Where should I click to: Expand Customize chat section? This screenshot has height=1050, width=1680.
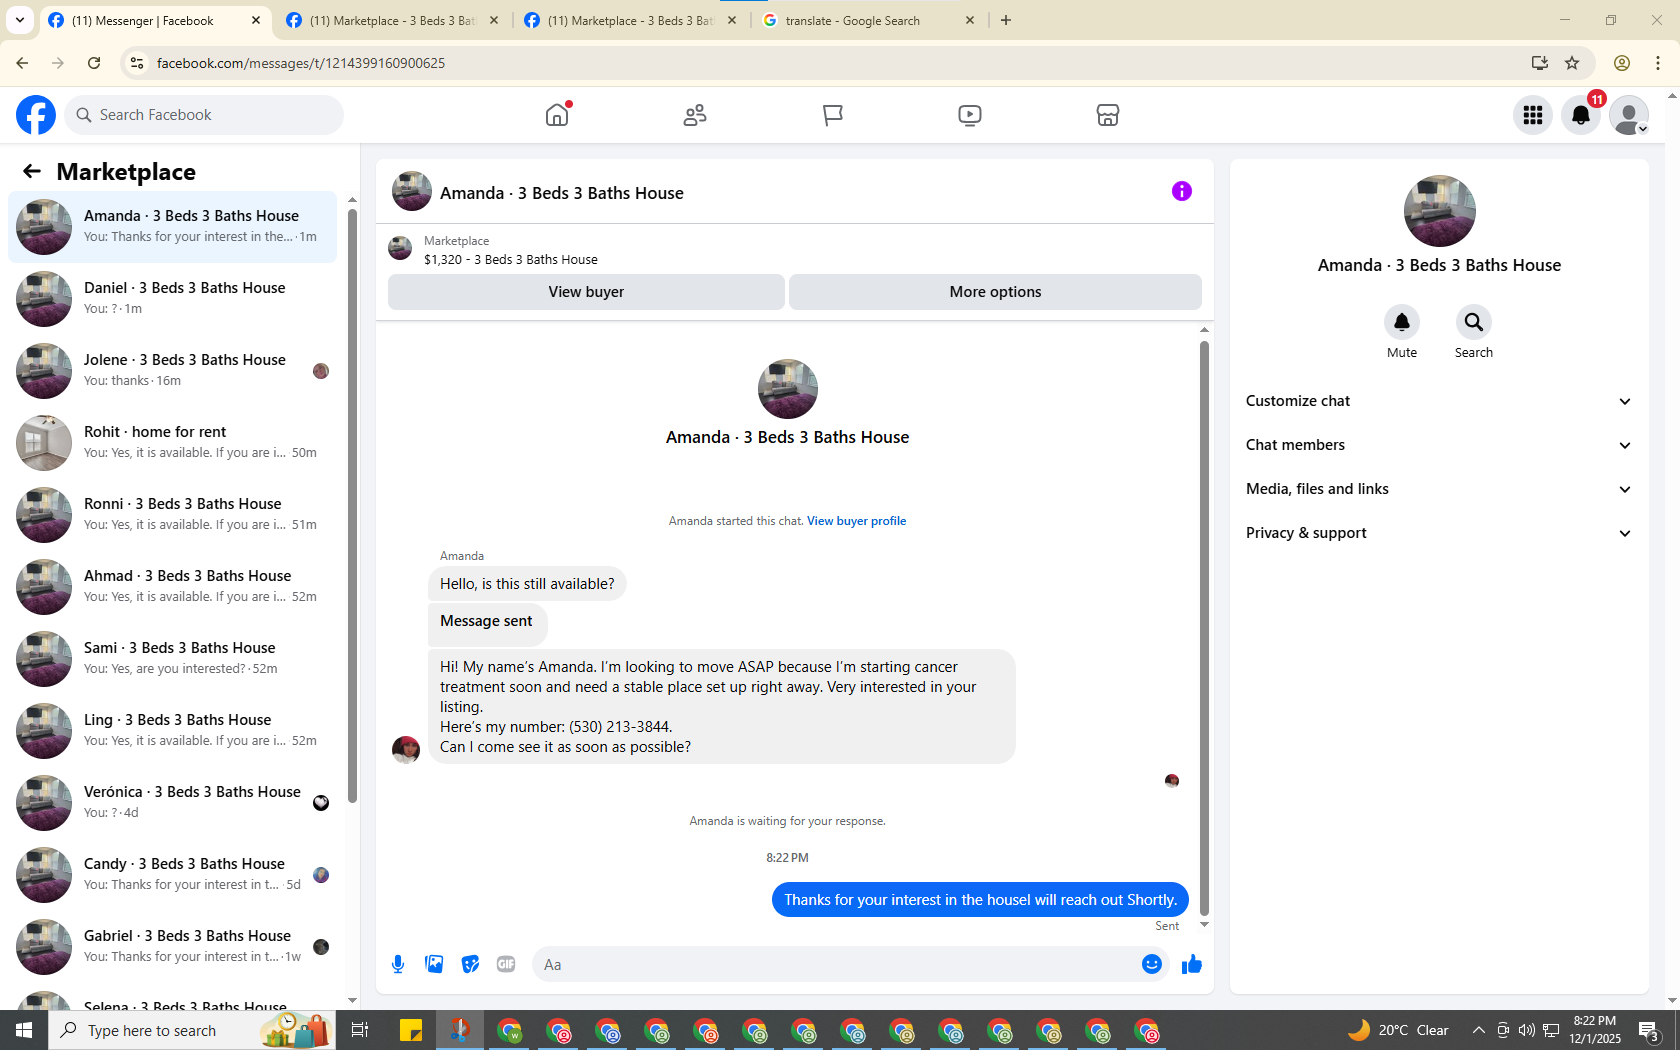(x=1439, y=401)
